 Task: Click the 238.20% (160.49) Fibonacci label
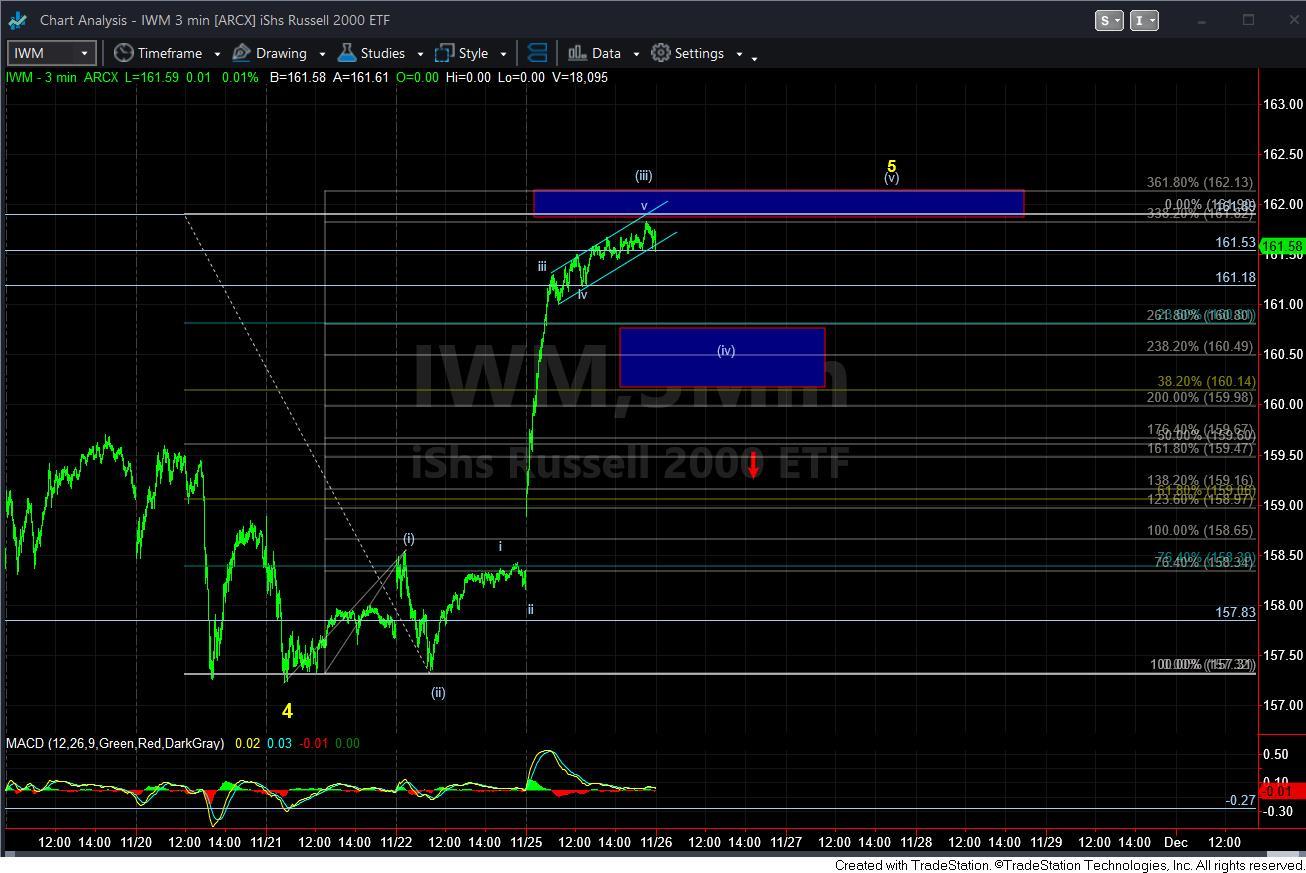(1199, 347)
